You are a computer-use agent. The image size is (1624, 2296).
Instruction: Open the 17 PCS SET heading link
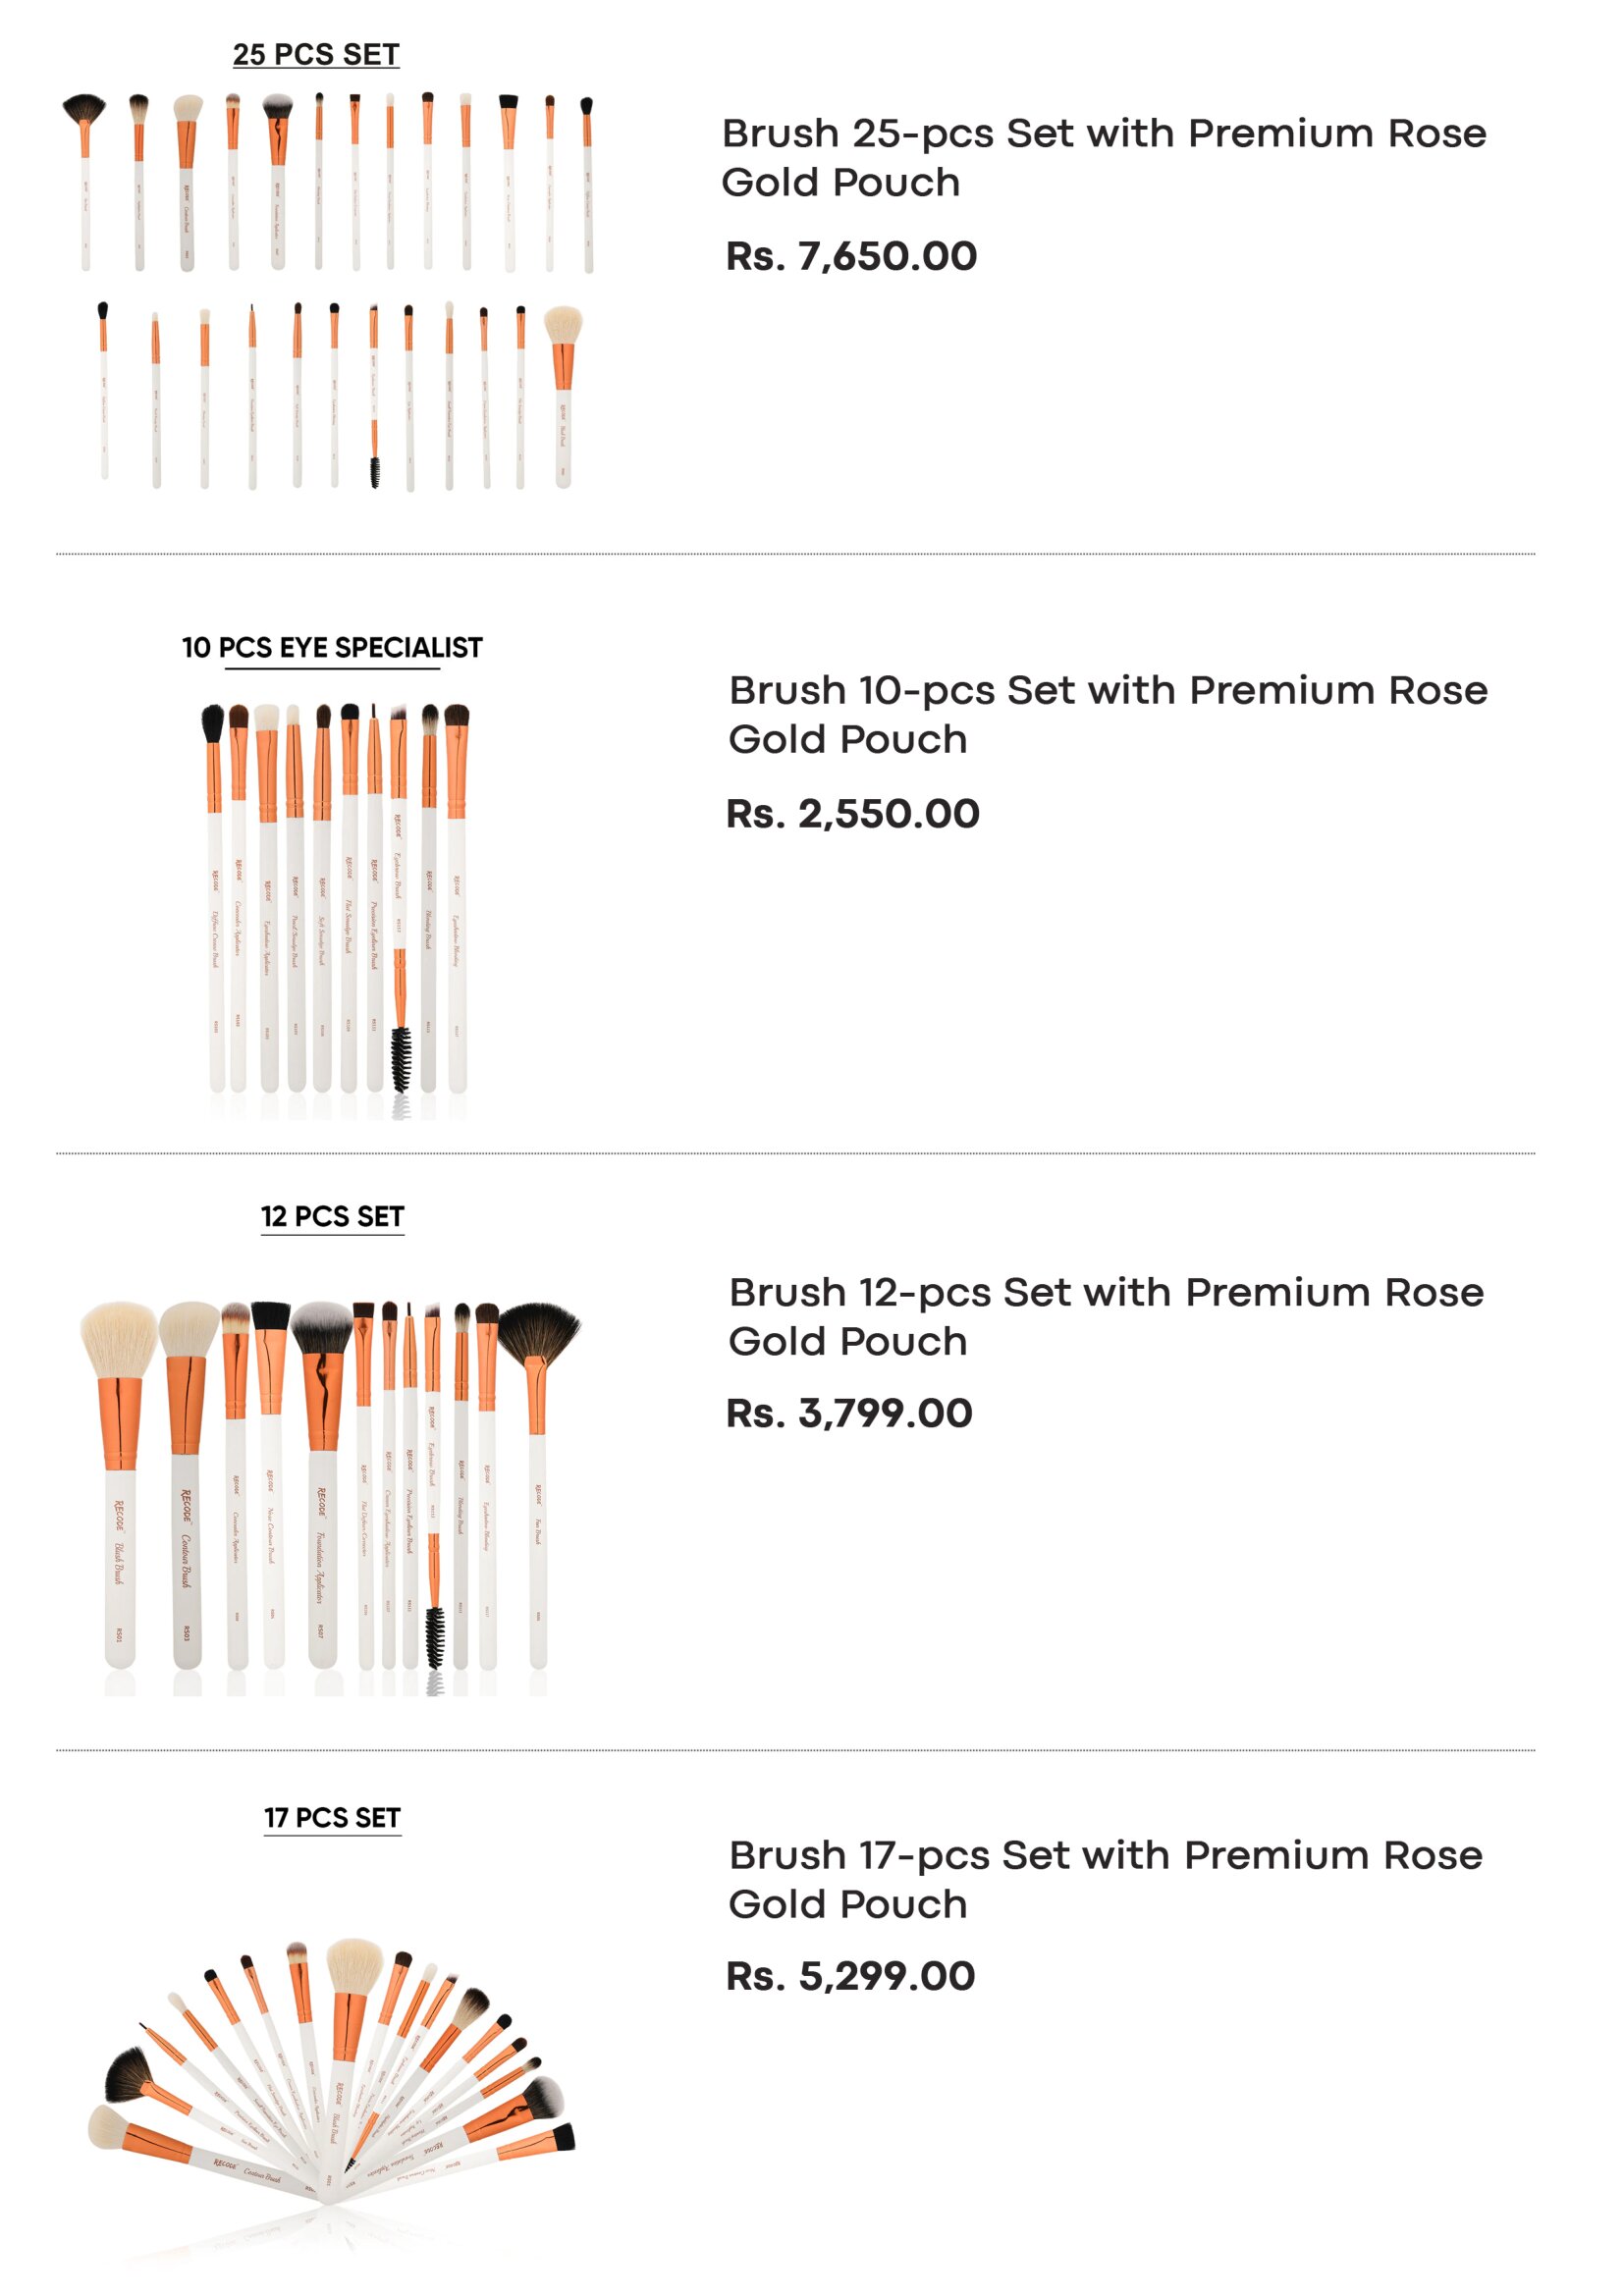tap(332, 1818)
